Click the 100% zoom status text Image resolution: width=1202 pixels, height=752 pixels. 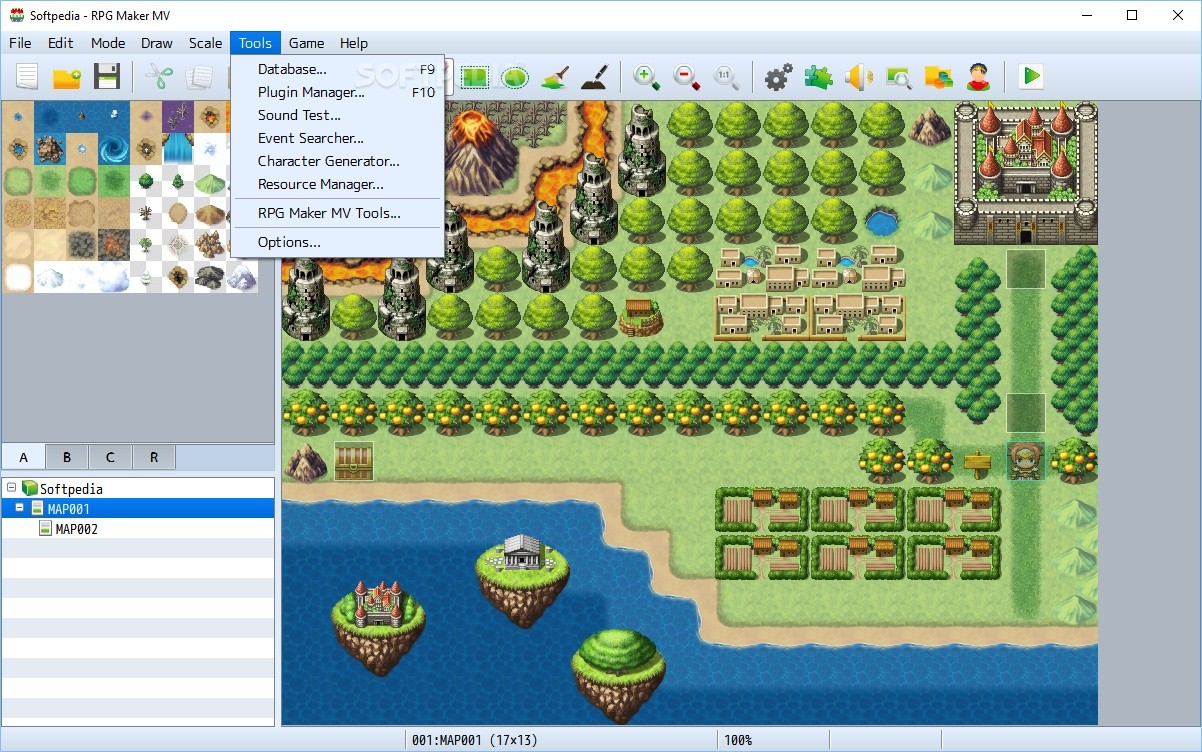point(738,740)
